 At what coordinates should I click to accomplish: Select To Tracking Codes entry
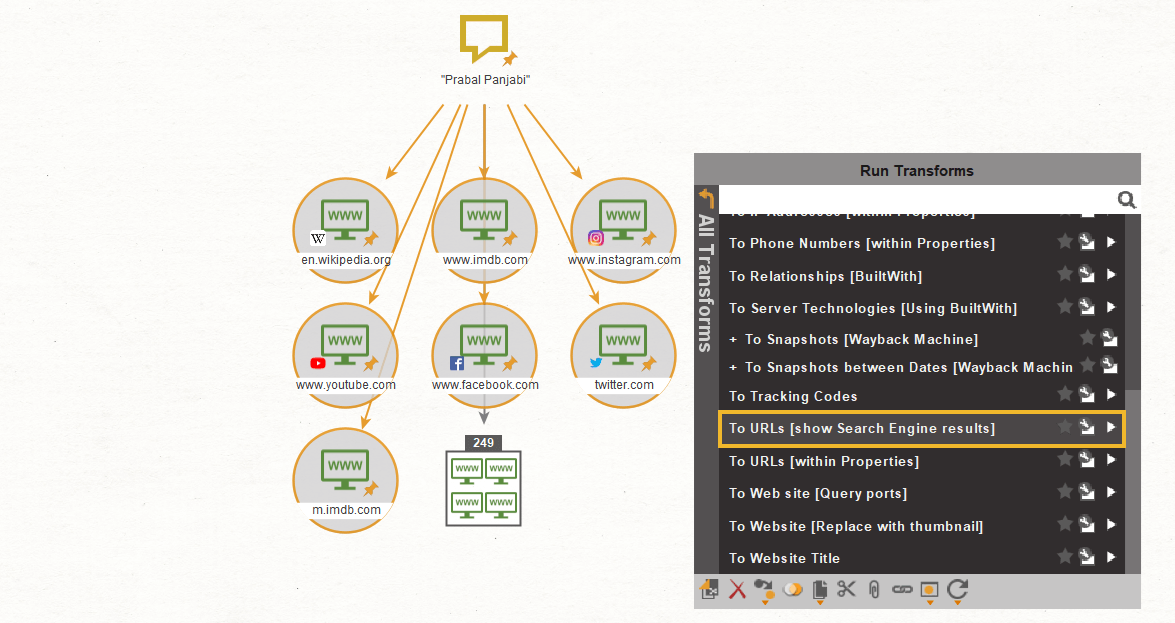[x=922, y=396]
